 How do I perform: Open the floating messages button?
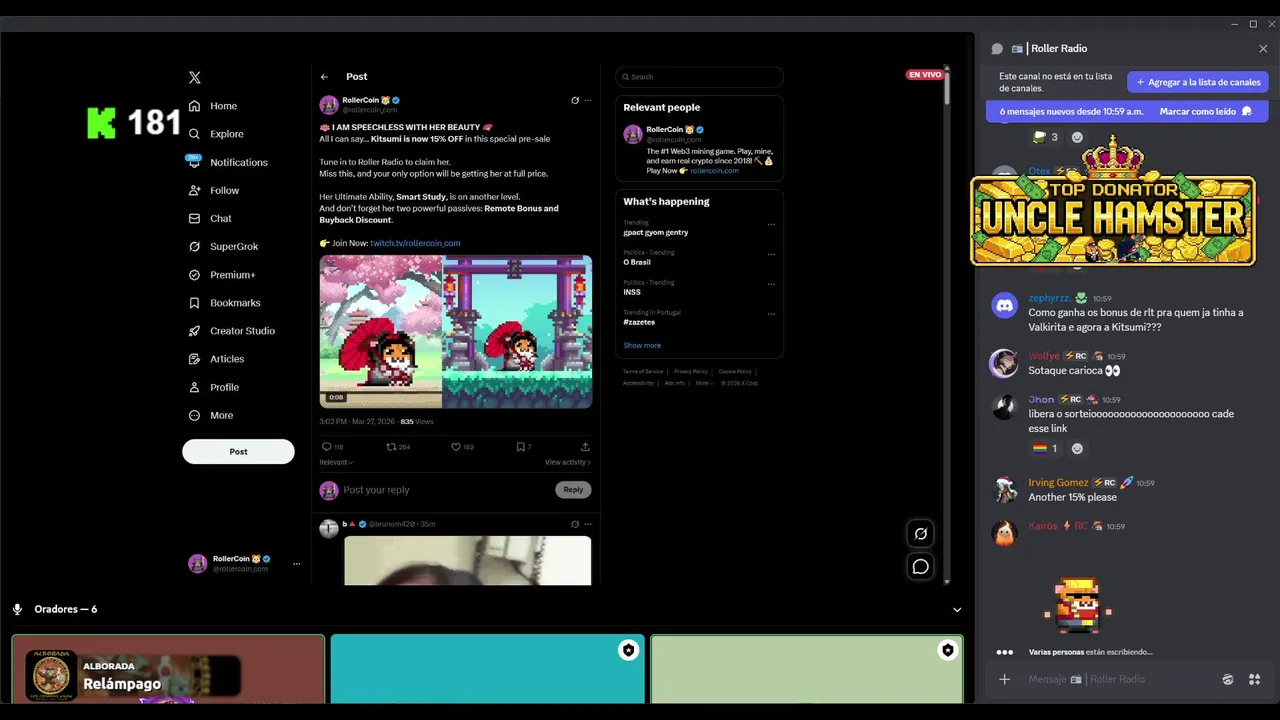(921, 567)
